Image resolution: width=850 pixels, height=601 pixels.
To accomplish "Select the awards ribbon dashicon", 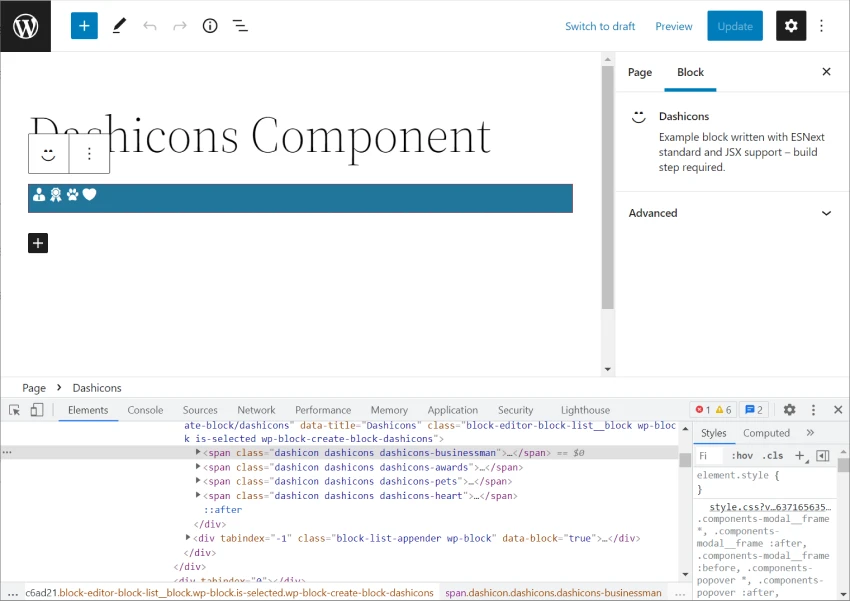I will pyautogui.click(x=56, y=195).
